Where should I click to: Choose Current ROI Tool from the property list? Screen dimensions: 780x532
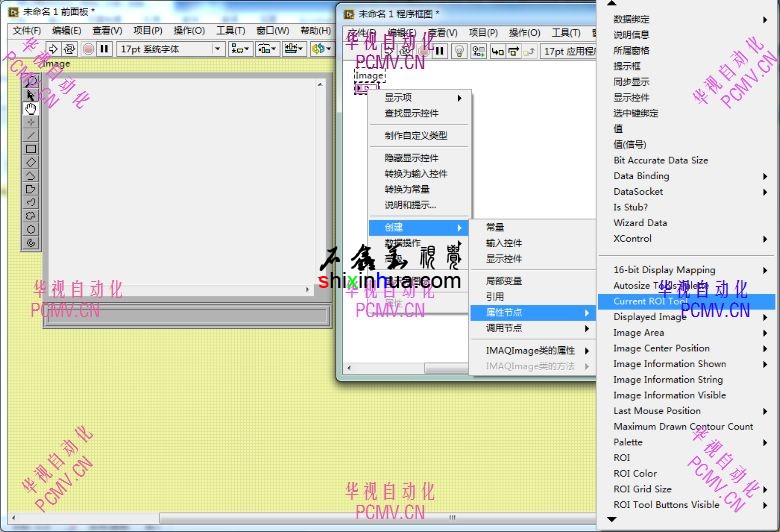coord(651,301)
